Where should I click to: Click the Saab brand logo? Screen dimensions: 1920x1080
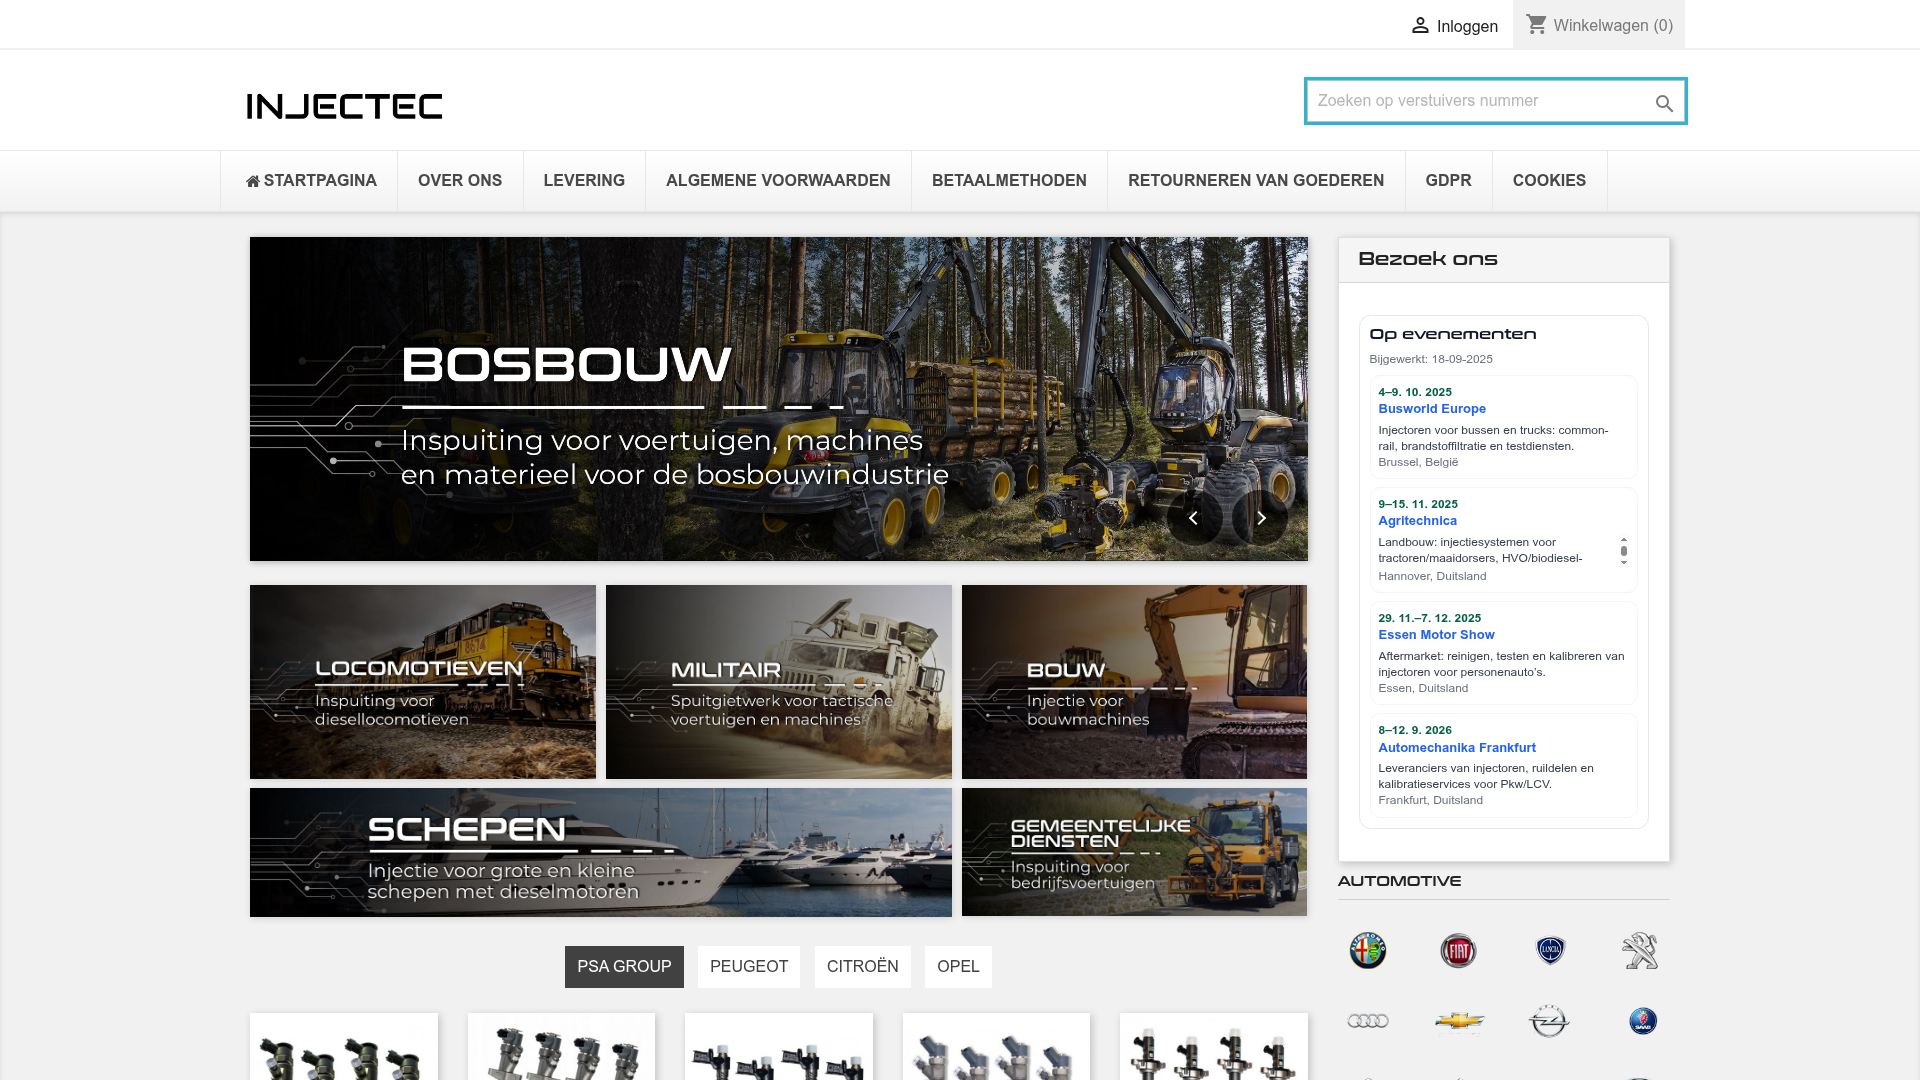pyautogui.click(x=1642, y=1021)
